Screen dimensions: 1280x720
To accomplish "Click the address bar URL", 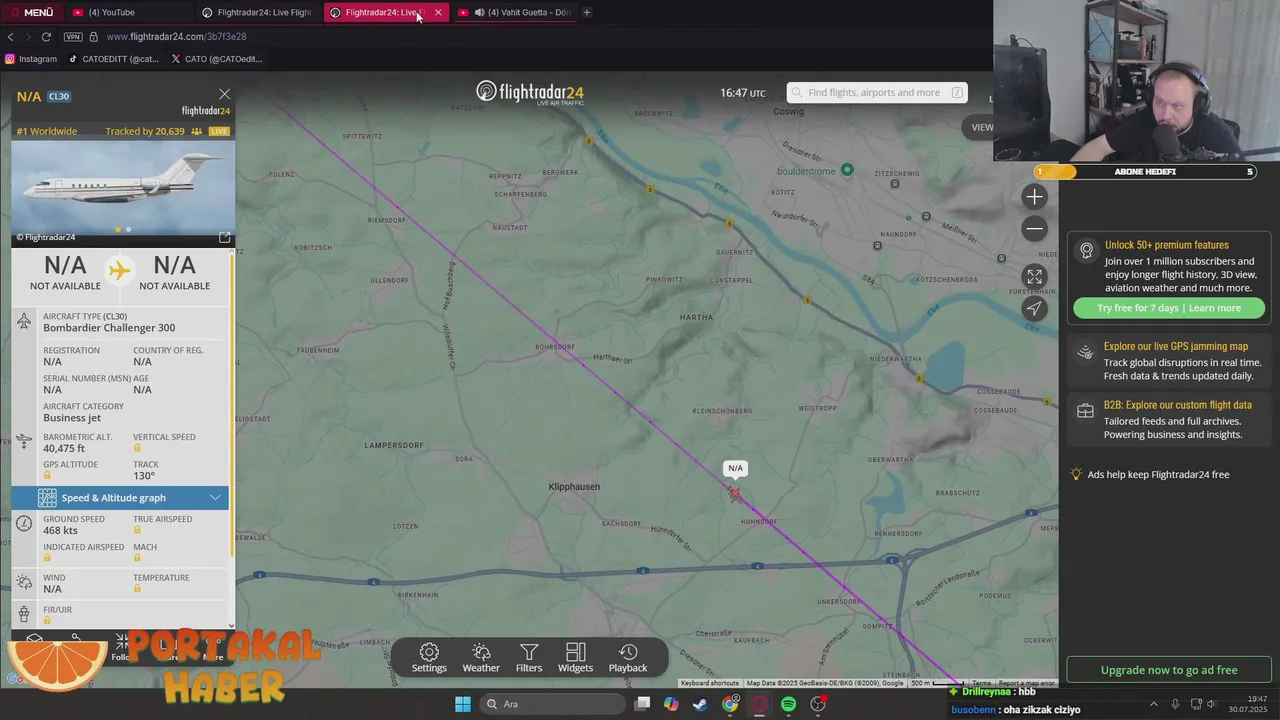I will coord(176,37).
